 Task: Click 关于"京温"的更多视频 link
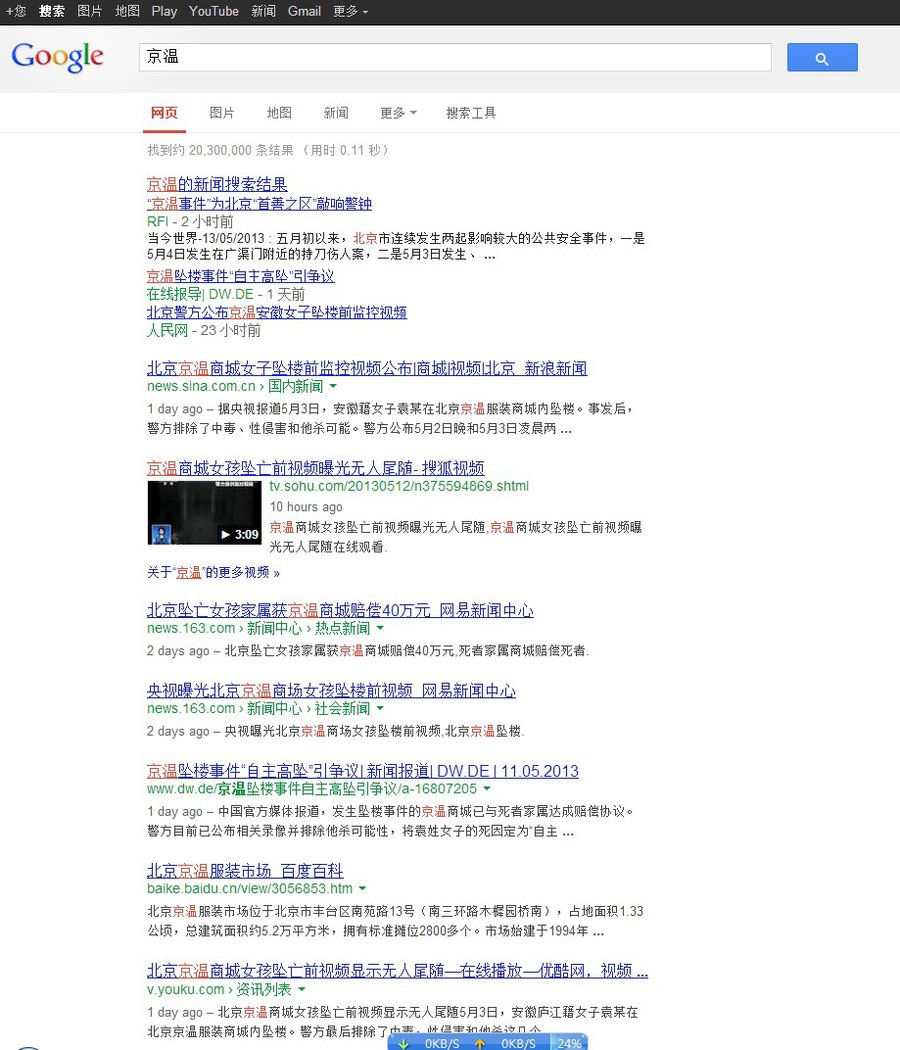click(x=213, y=573)
